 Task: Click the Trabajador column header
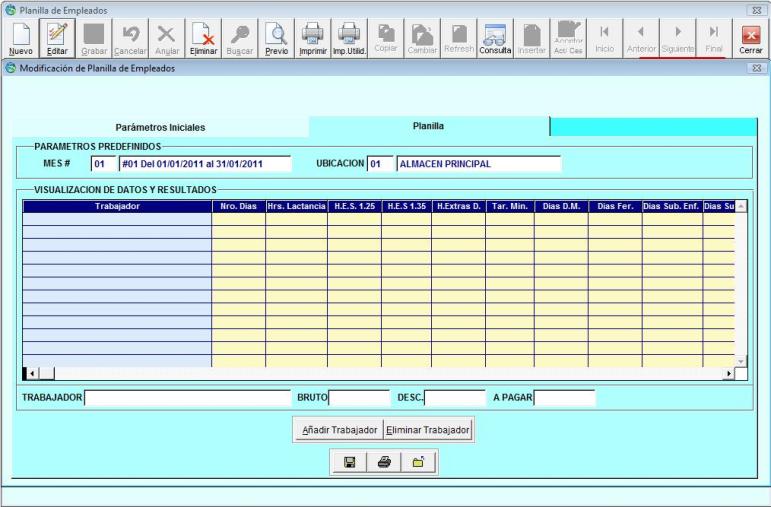[117, 206]
